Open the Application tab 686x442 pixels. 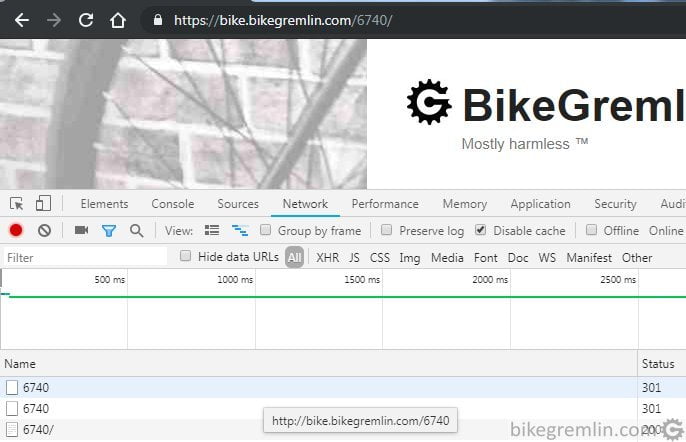click(x=540, y=204)
